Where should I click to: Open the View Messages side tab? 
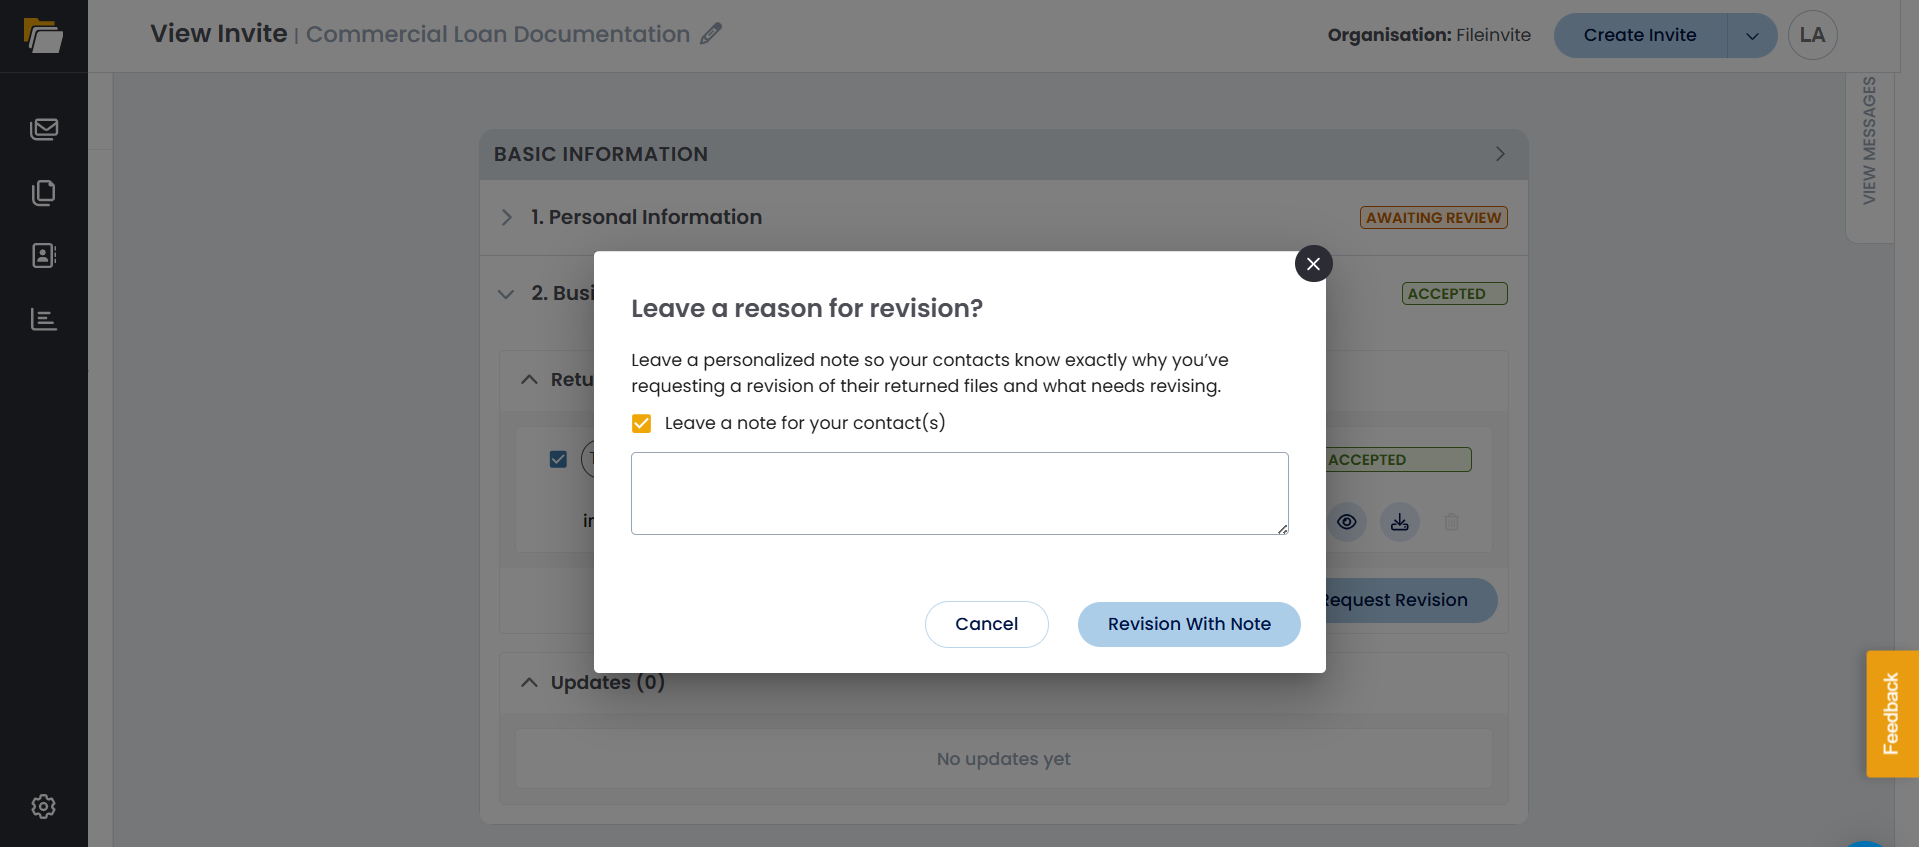1869,142
